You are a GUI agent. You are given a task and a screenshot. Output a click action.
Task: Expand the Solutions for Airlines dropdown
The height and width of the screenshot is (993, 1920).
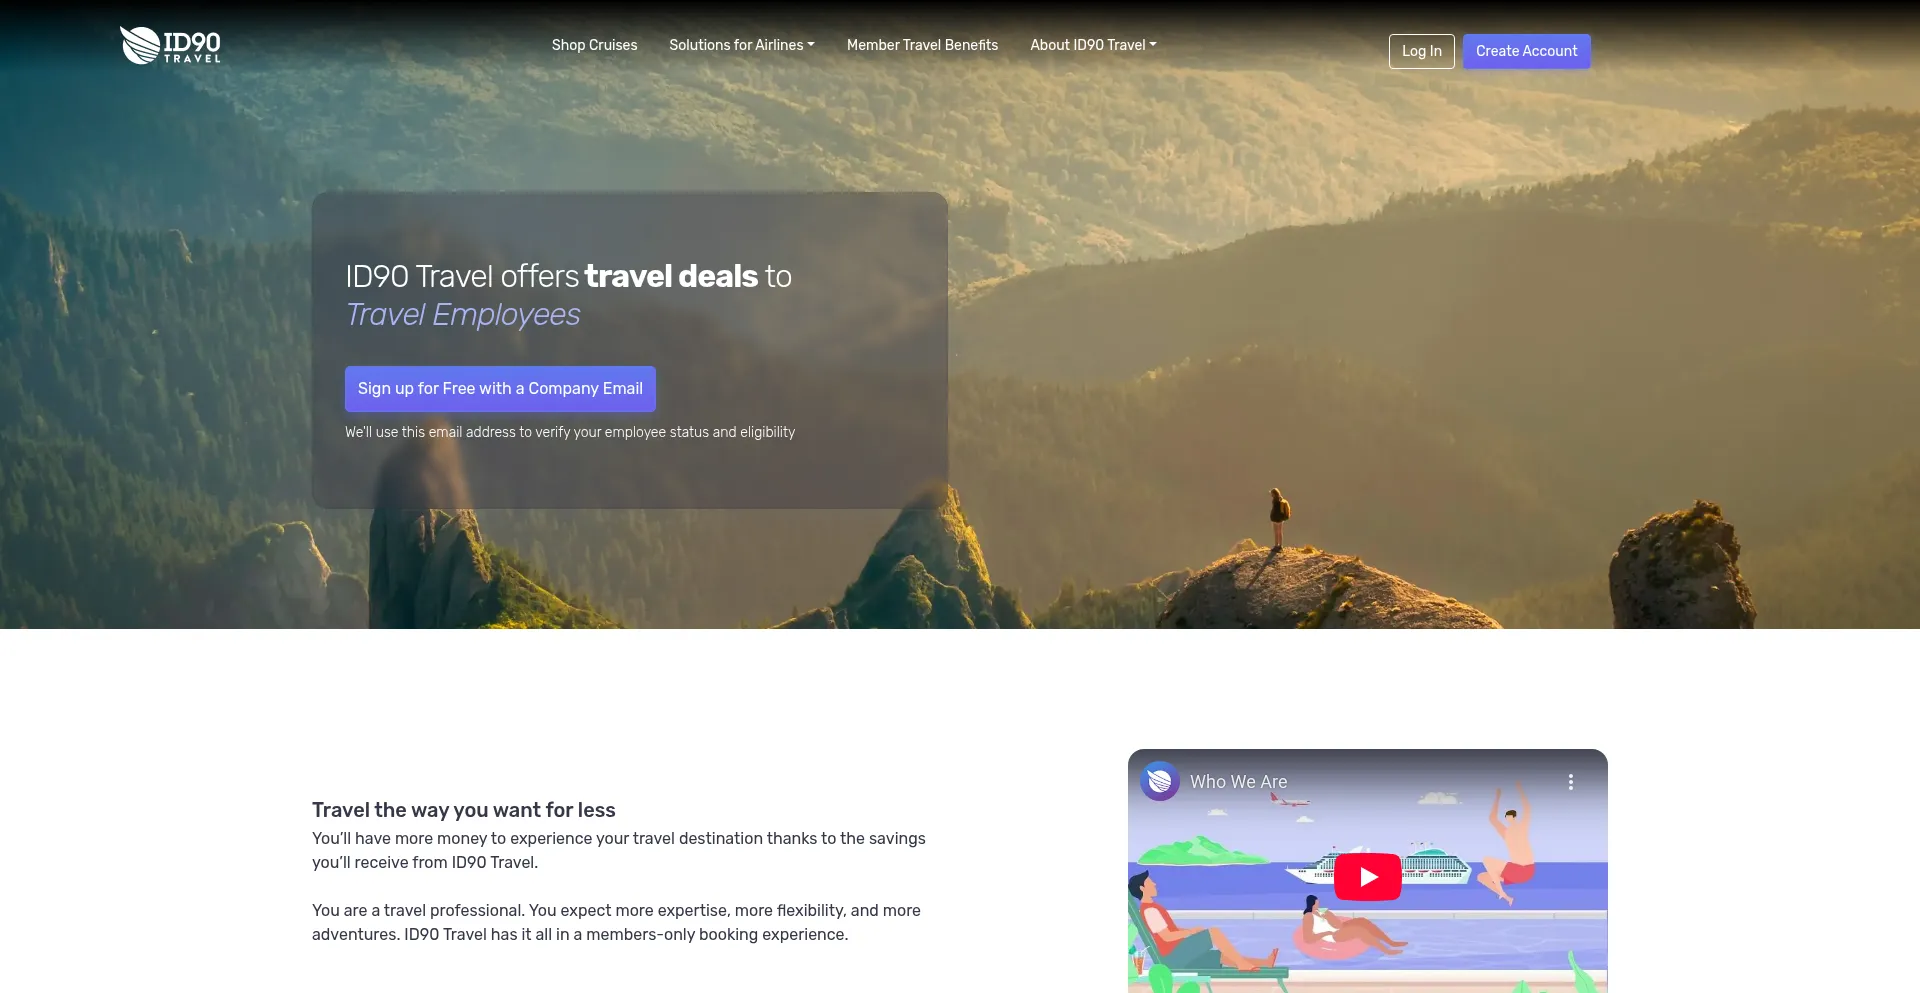click(741, 45)
